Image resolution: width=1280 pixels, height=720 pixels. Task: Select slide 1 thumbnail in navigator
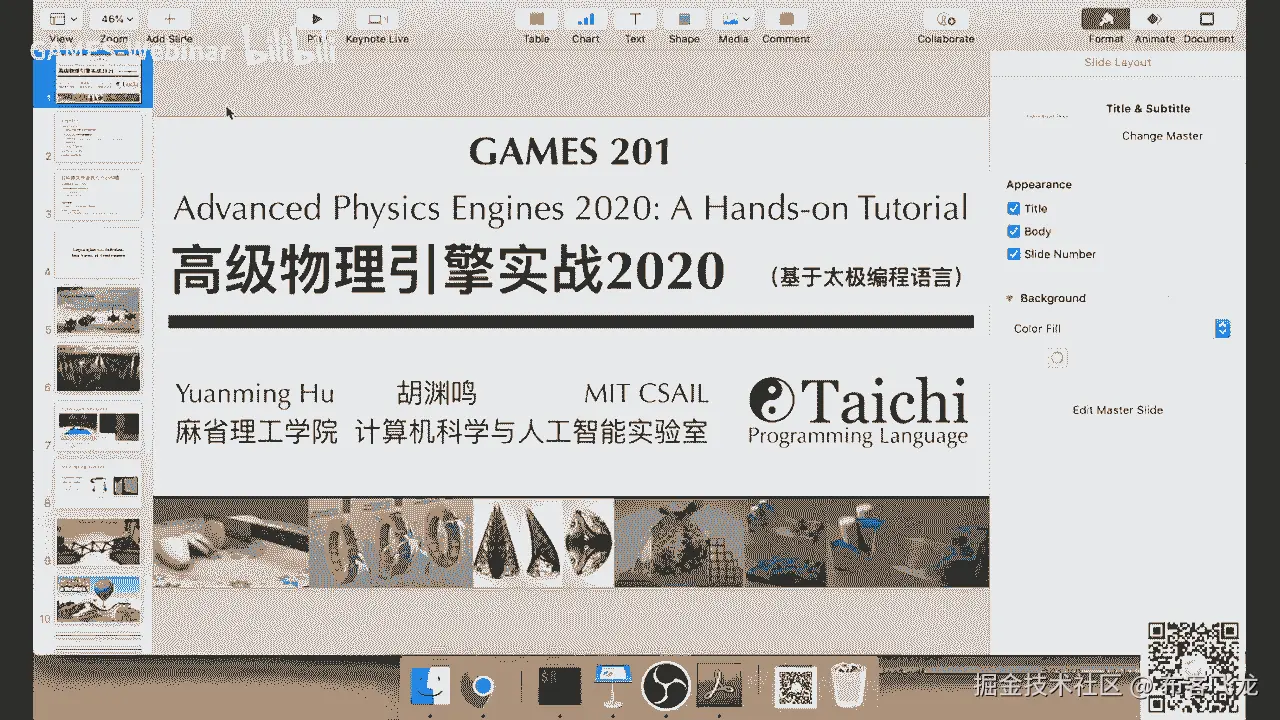coord(97,82)
